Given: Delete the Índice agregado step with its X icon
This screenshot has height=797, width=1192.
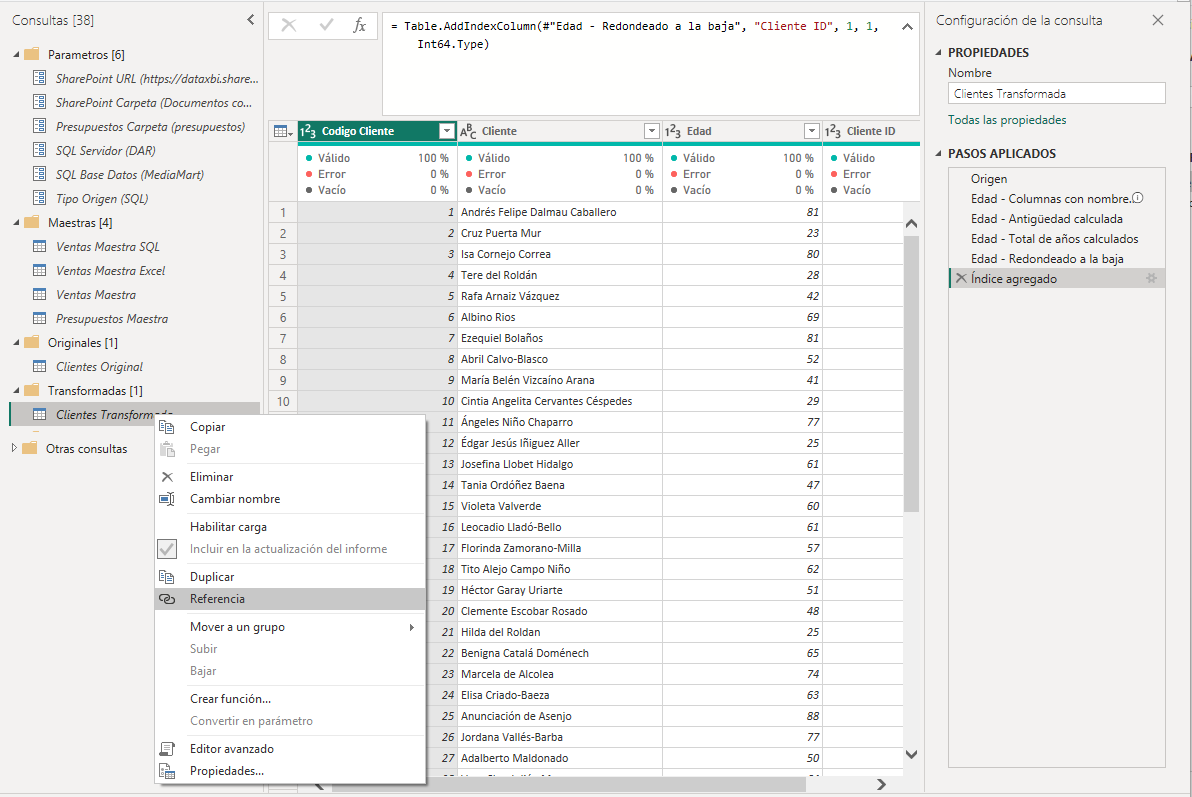Looking at the screenshot, I should [961, 278].
